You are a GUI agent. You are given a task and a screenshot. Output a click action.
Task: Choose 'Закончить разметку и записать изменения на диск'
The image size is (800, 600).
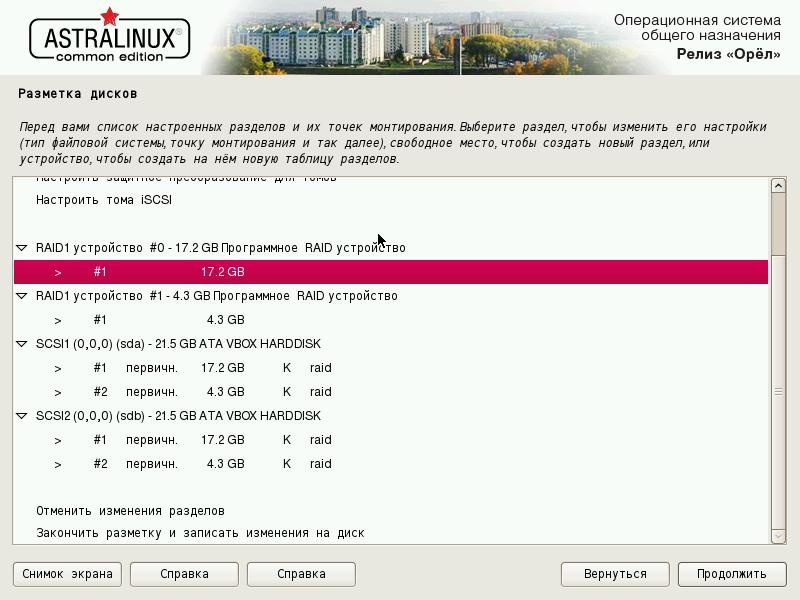coord(200,533)
